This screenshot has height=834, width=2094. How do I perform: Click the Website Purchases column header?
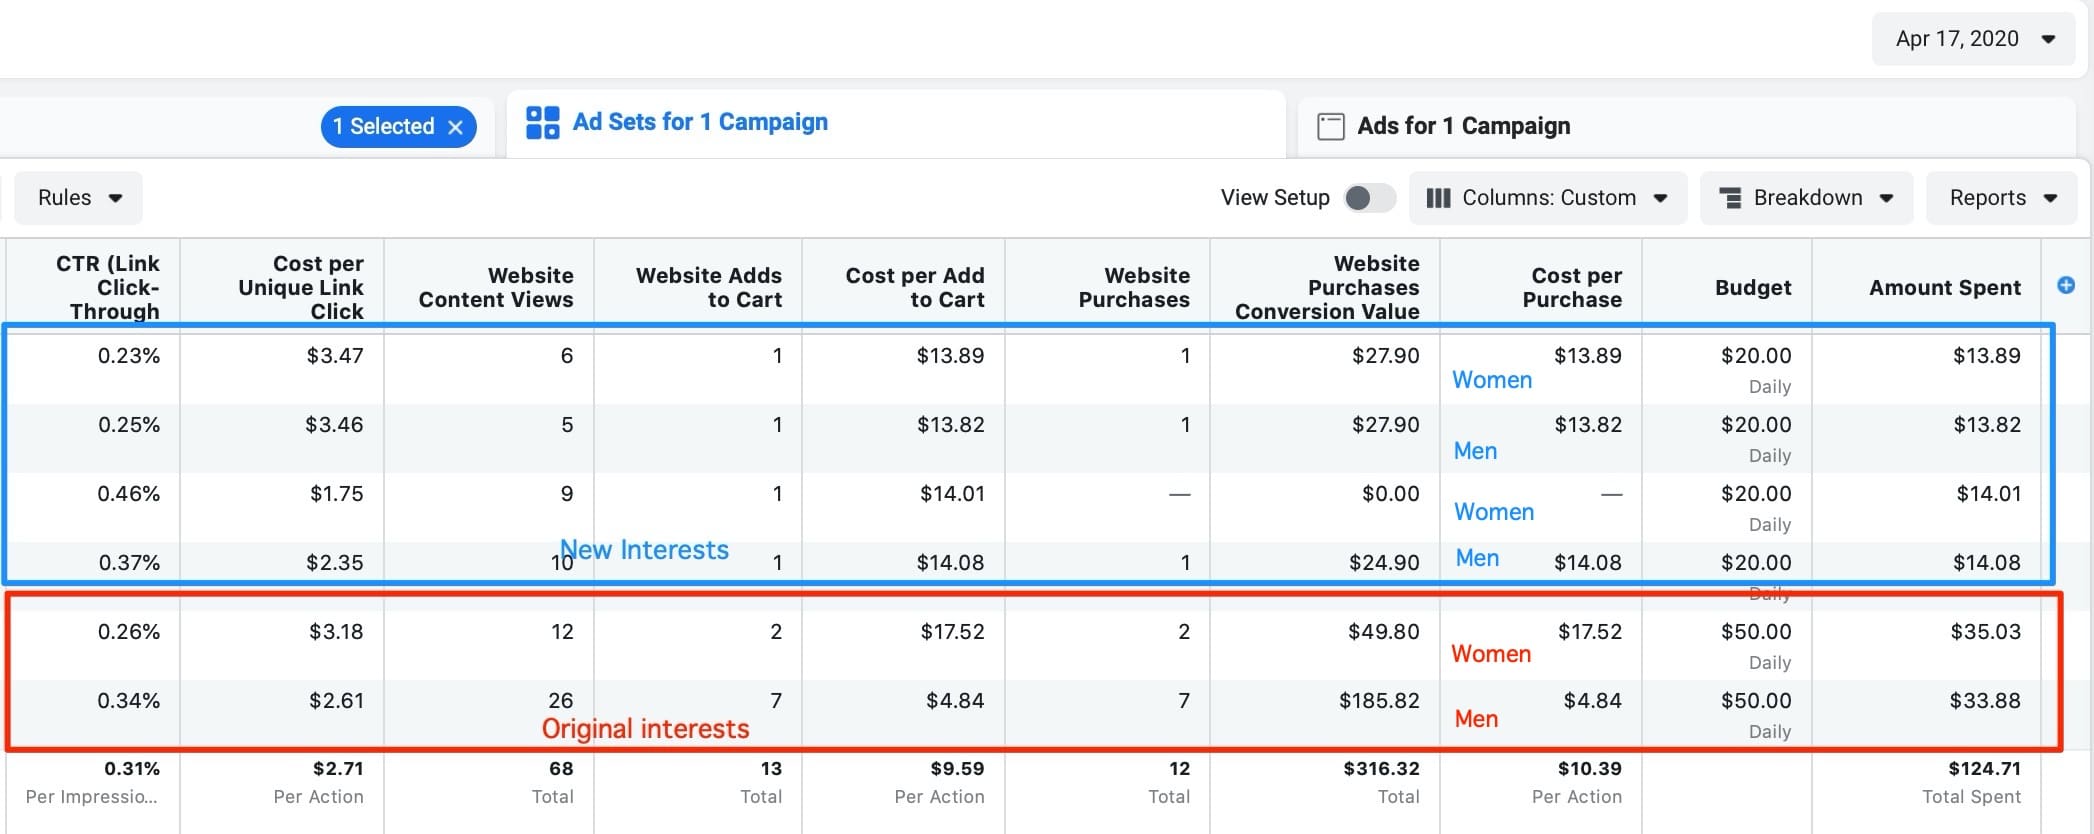[x=1133, y=288]
